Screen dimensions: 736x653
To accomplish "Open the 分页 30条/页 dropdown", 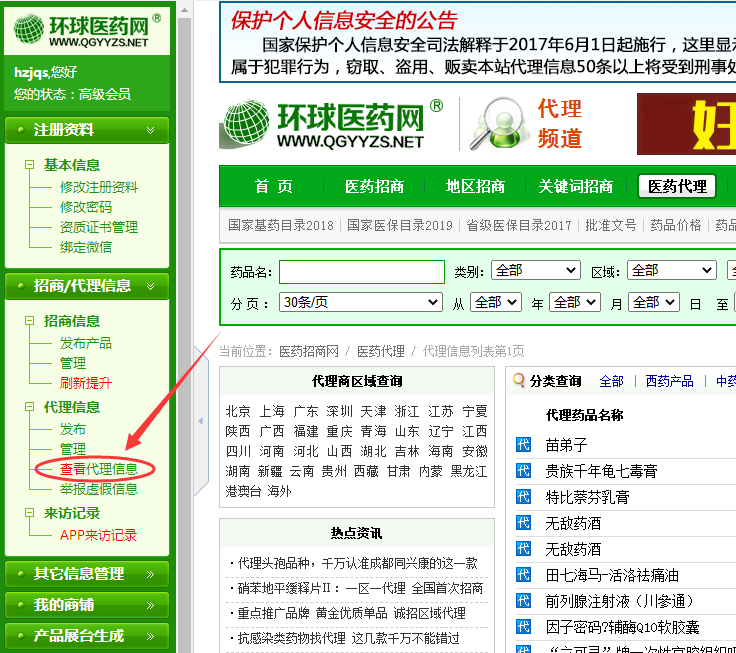I will point(360,302).
